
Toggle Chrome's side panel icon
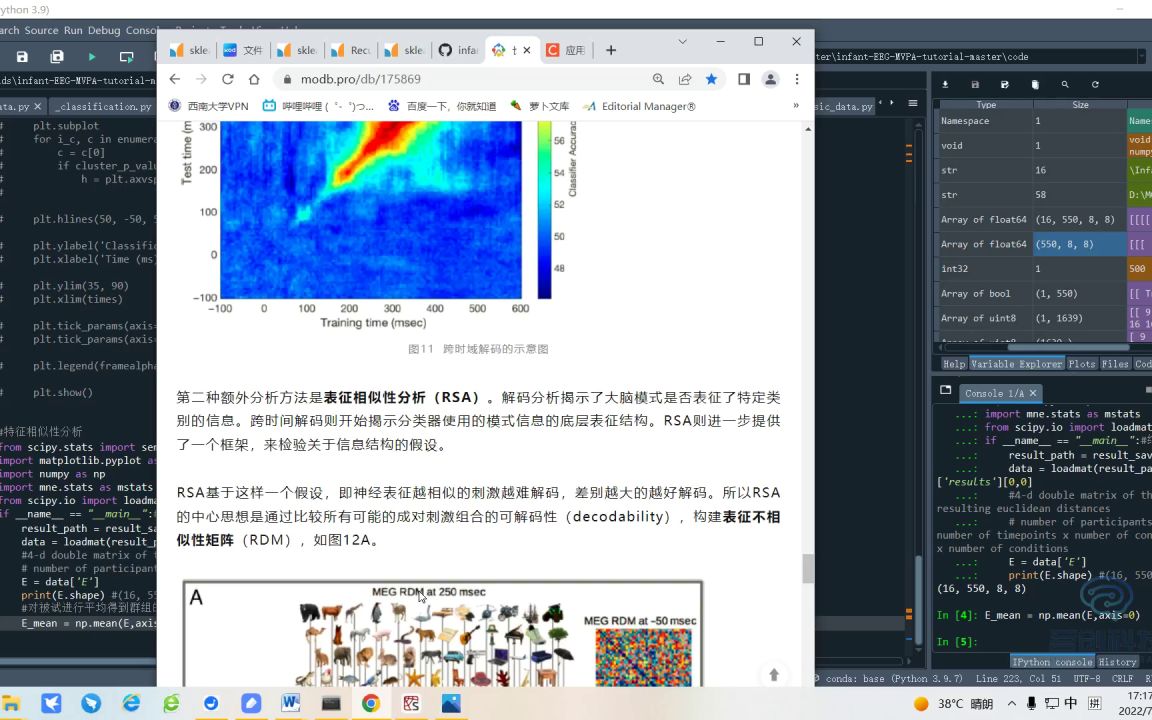pos(742,79)
